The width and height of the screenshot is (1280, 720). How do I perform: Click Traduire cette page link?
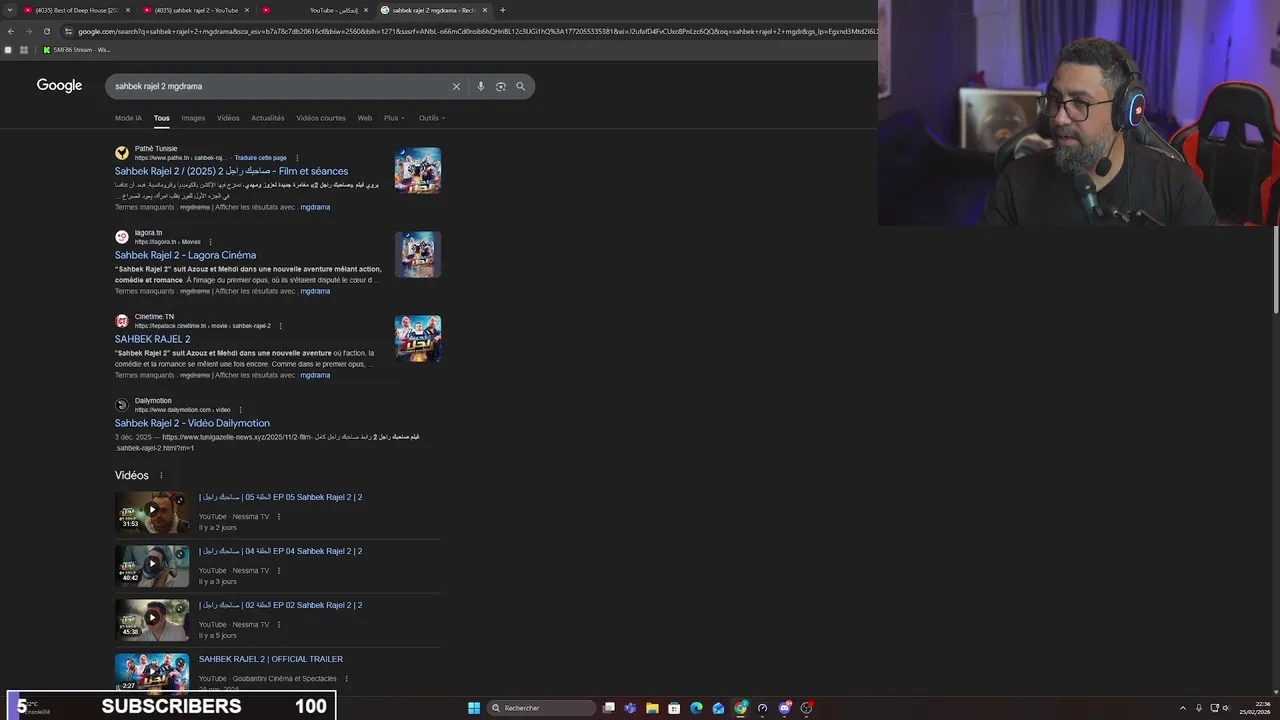pyautogui.click(x=260, y=158)
